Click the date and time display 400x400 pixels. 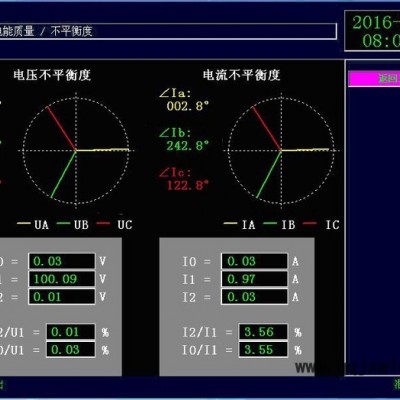(x=372, y=31)
